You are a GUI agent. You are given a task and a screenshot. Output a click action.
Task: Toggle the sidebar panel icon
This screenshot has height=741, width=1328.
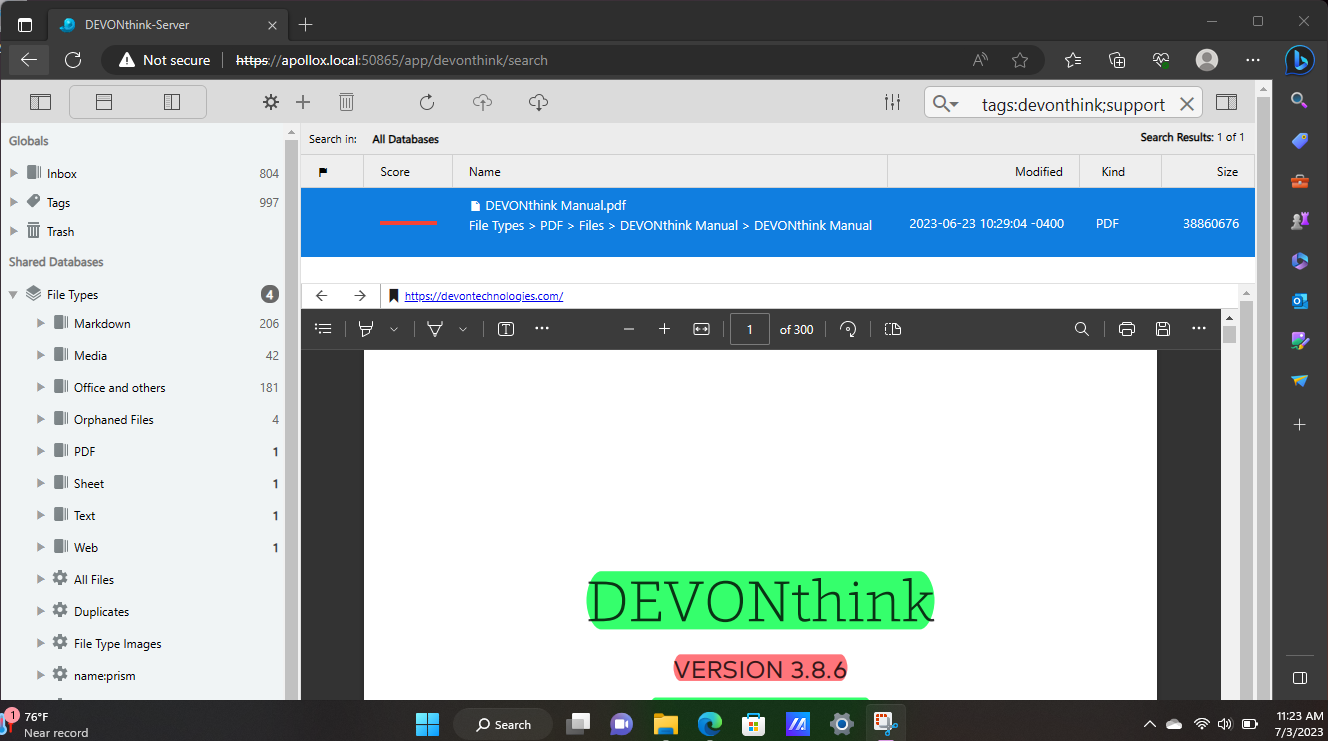(40, 102)
